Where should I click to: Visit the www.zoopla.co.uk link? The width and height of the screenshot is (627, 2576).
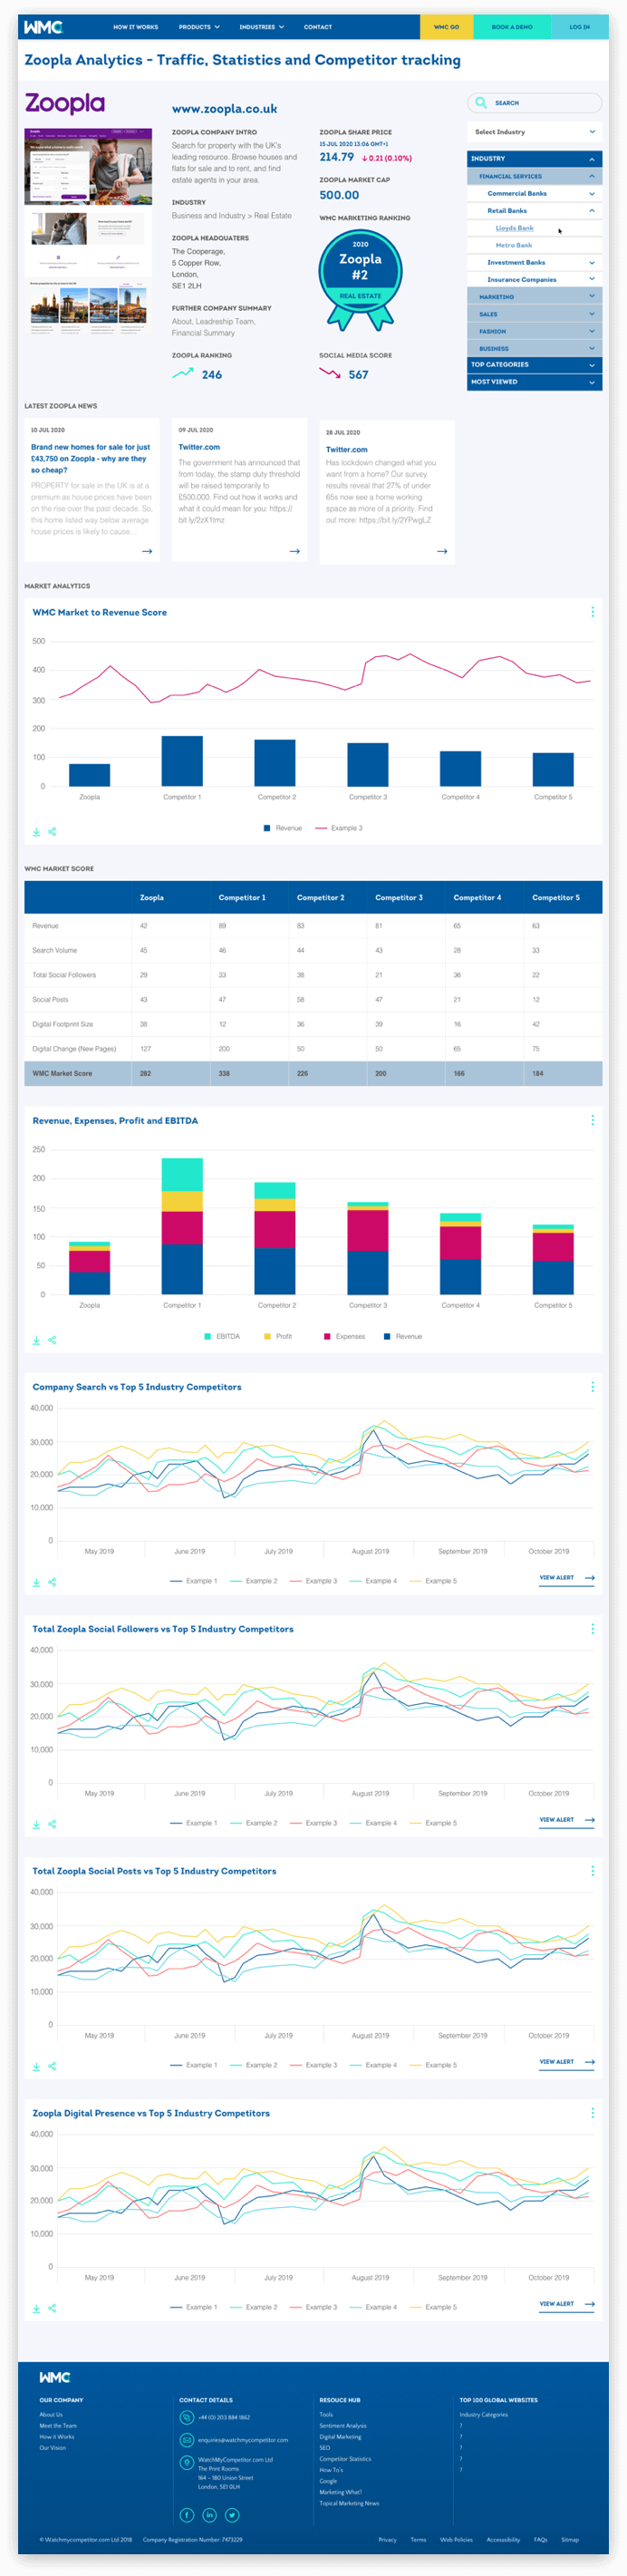(x=225, y=109)
